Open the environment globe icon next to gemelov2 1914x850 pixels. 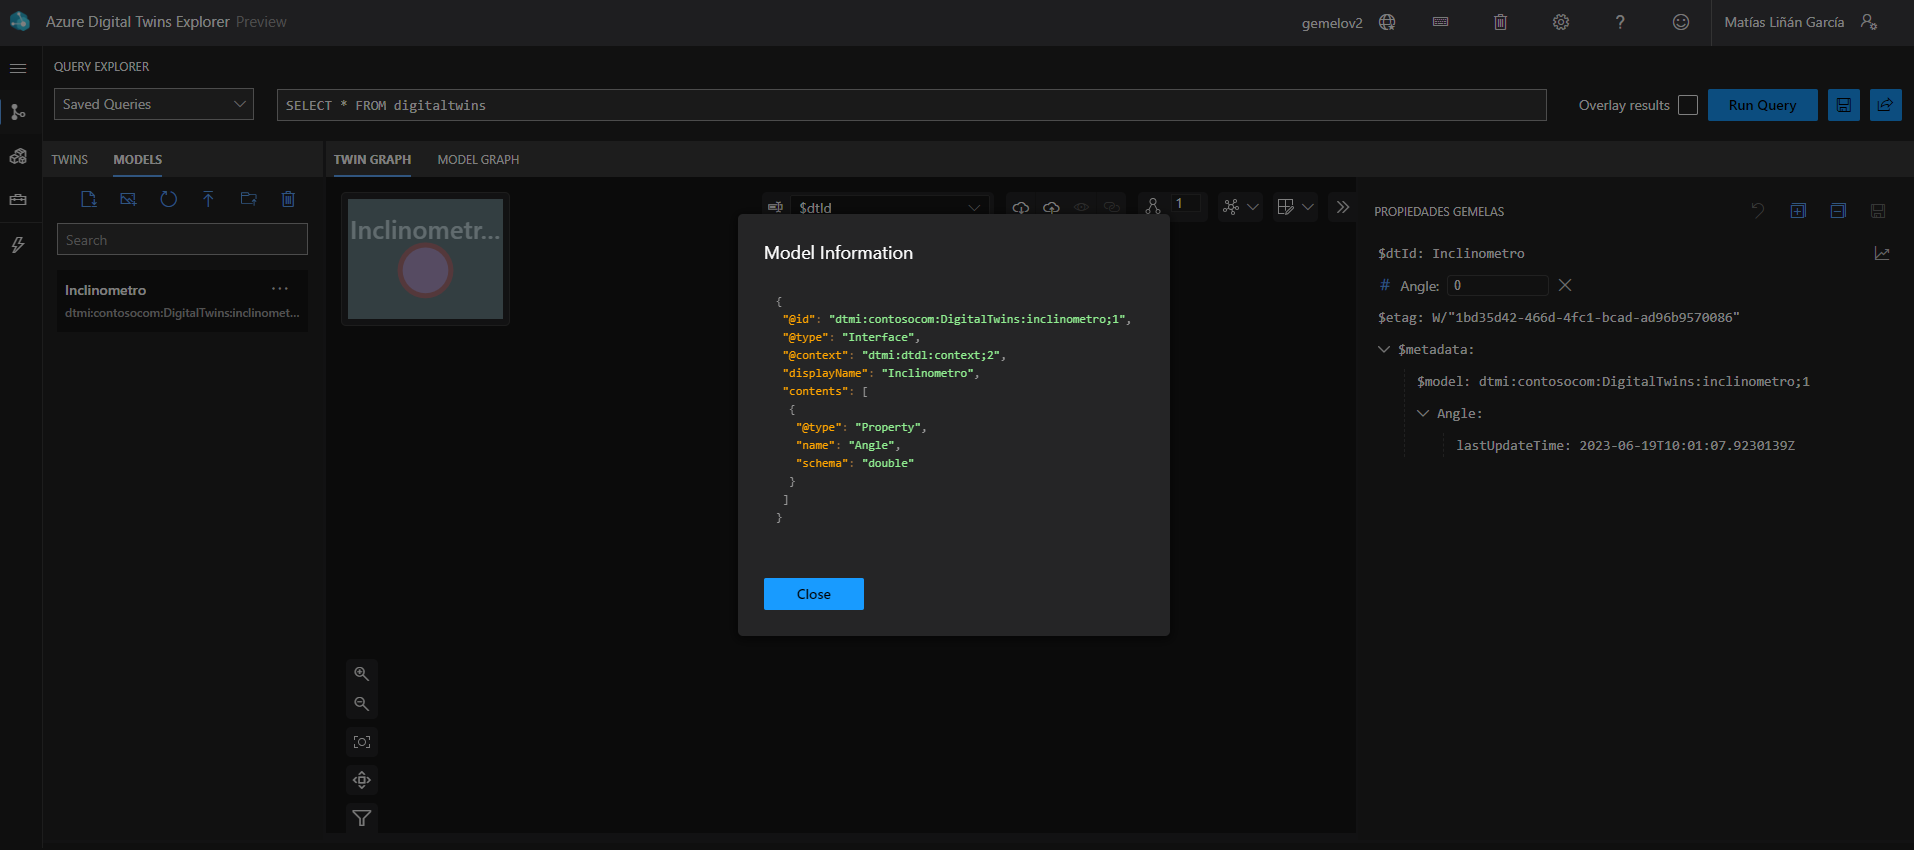1387,22
